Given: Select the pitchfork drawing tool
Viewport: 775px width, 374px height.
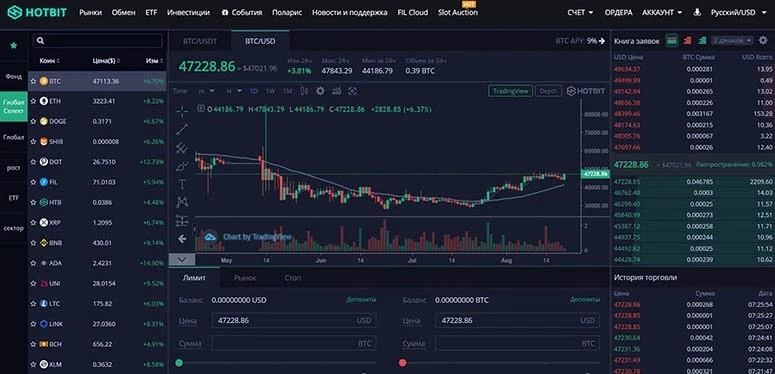Looking at the screenshot, I should [x=182, y=147].
